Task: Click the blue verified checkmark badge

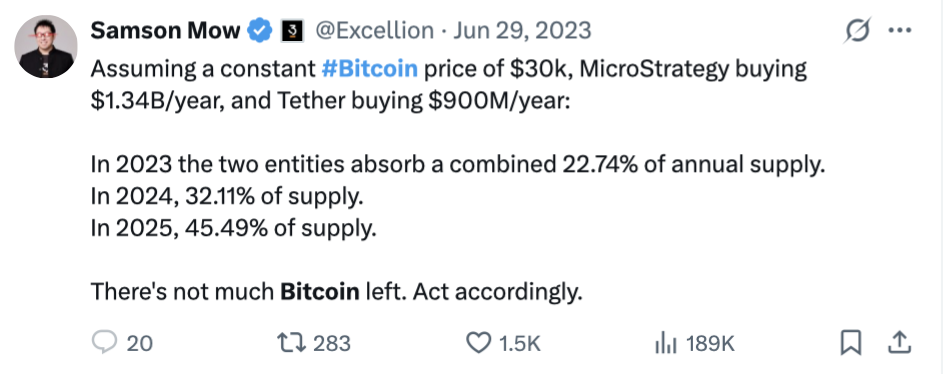Action: [x=260, y=30]
